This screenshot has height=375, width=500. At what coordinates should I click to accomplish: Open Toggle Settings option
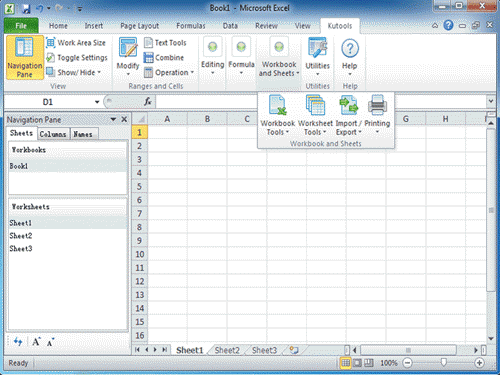coord(77,58)
